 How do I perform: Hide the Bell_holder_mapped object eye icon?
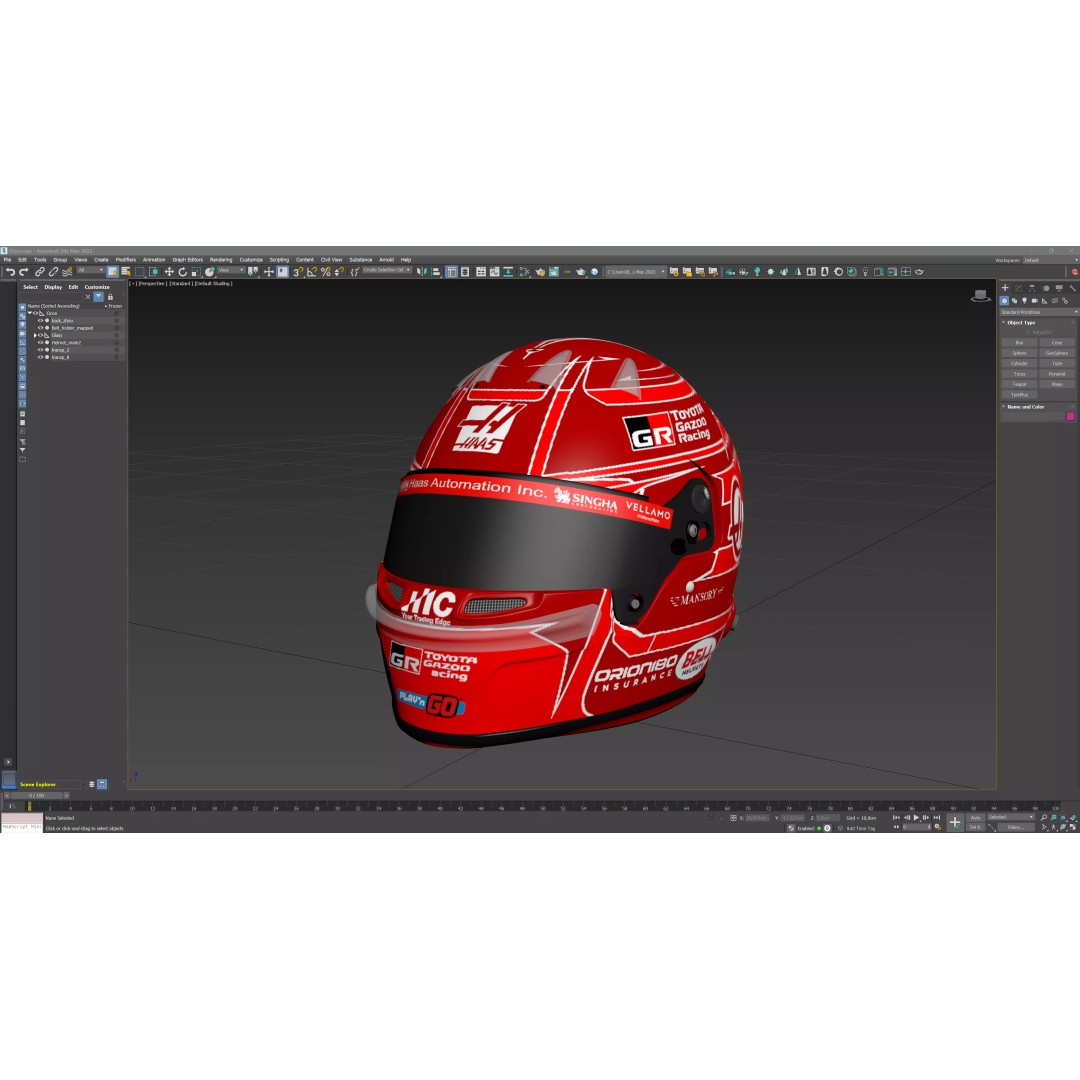click(40, 328)
